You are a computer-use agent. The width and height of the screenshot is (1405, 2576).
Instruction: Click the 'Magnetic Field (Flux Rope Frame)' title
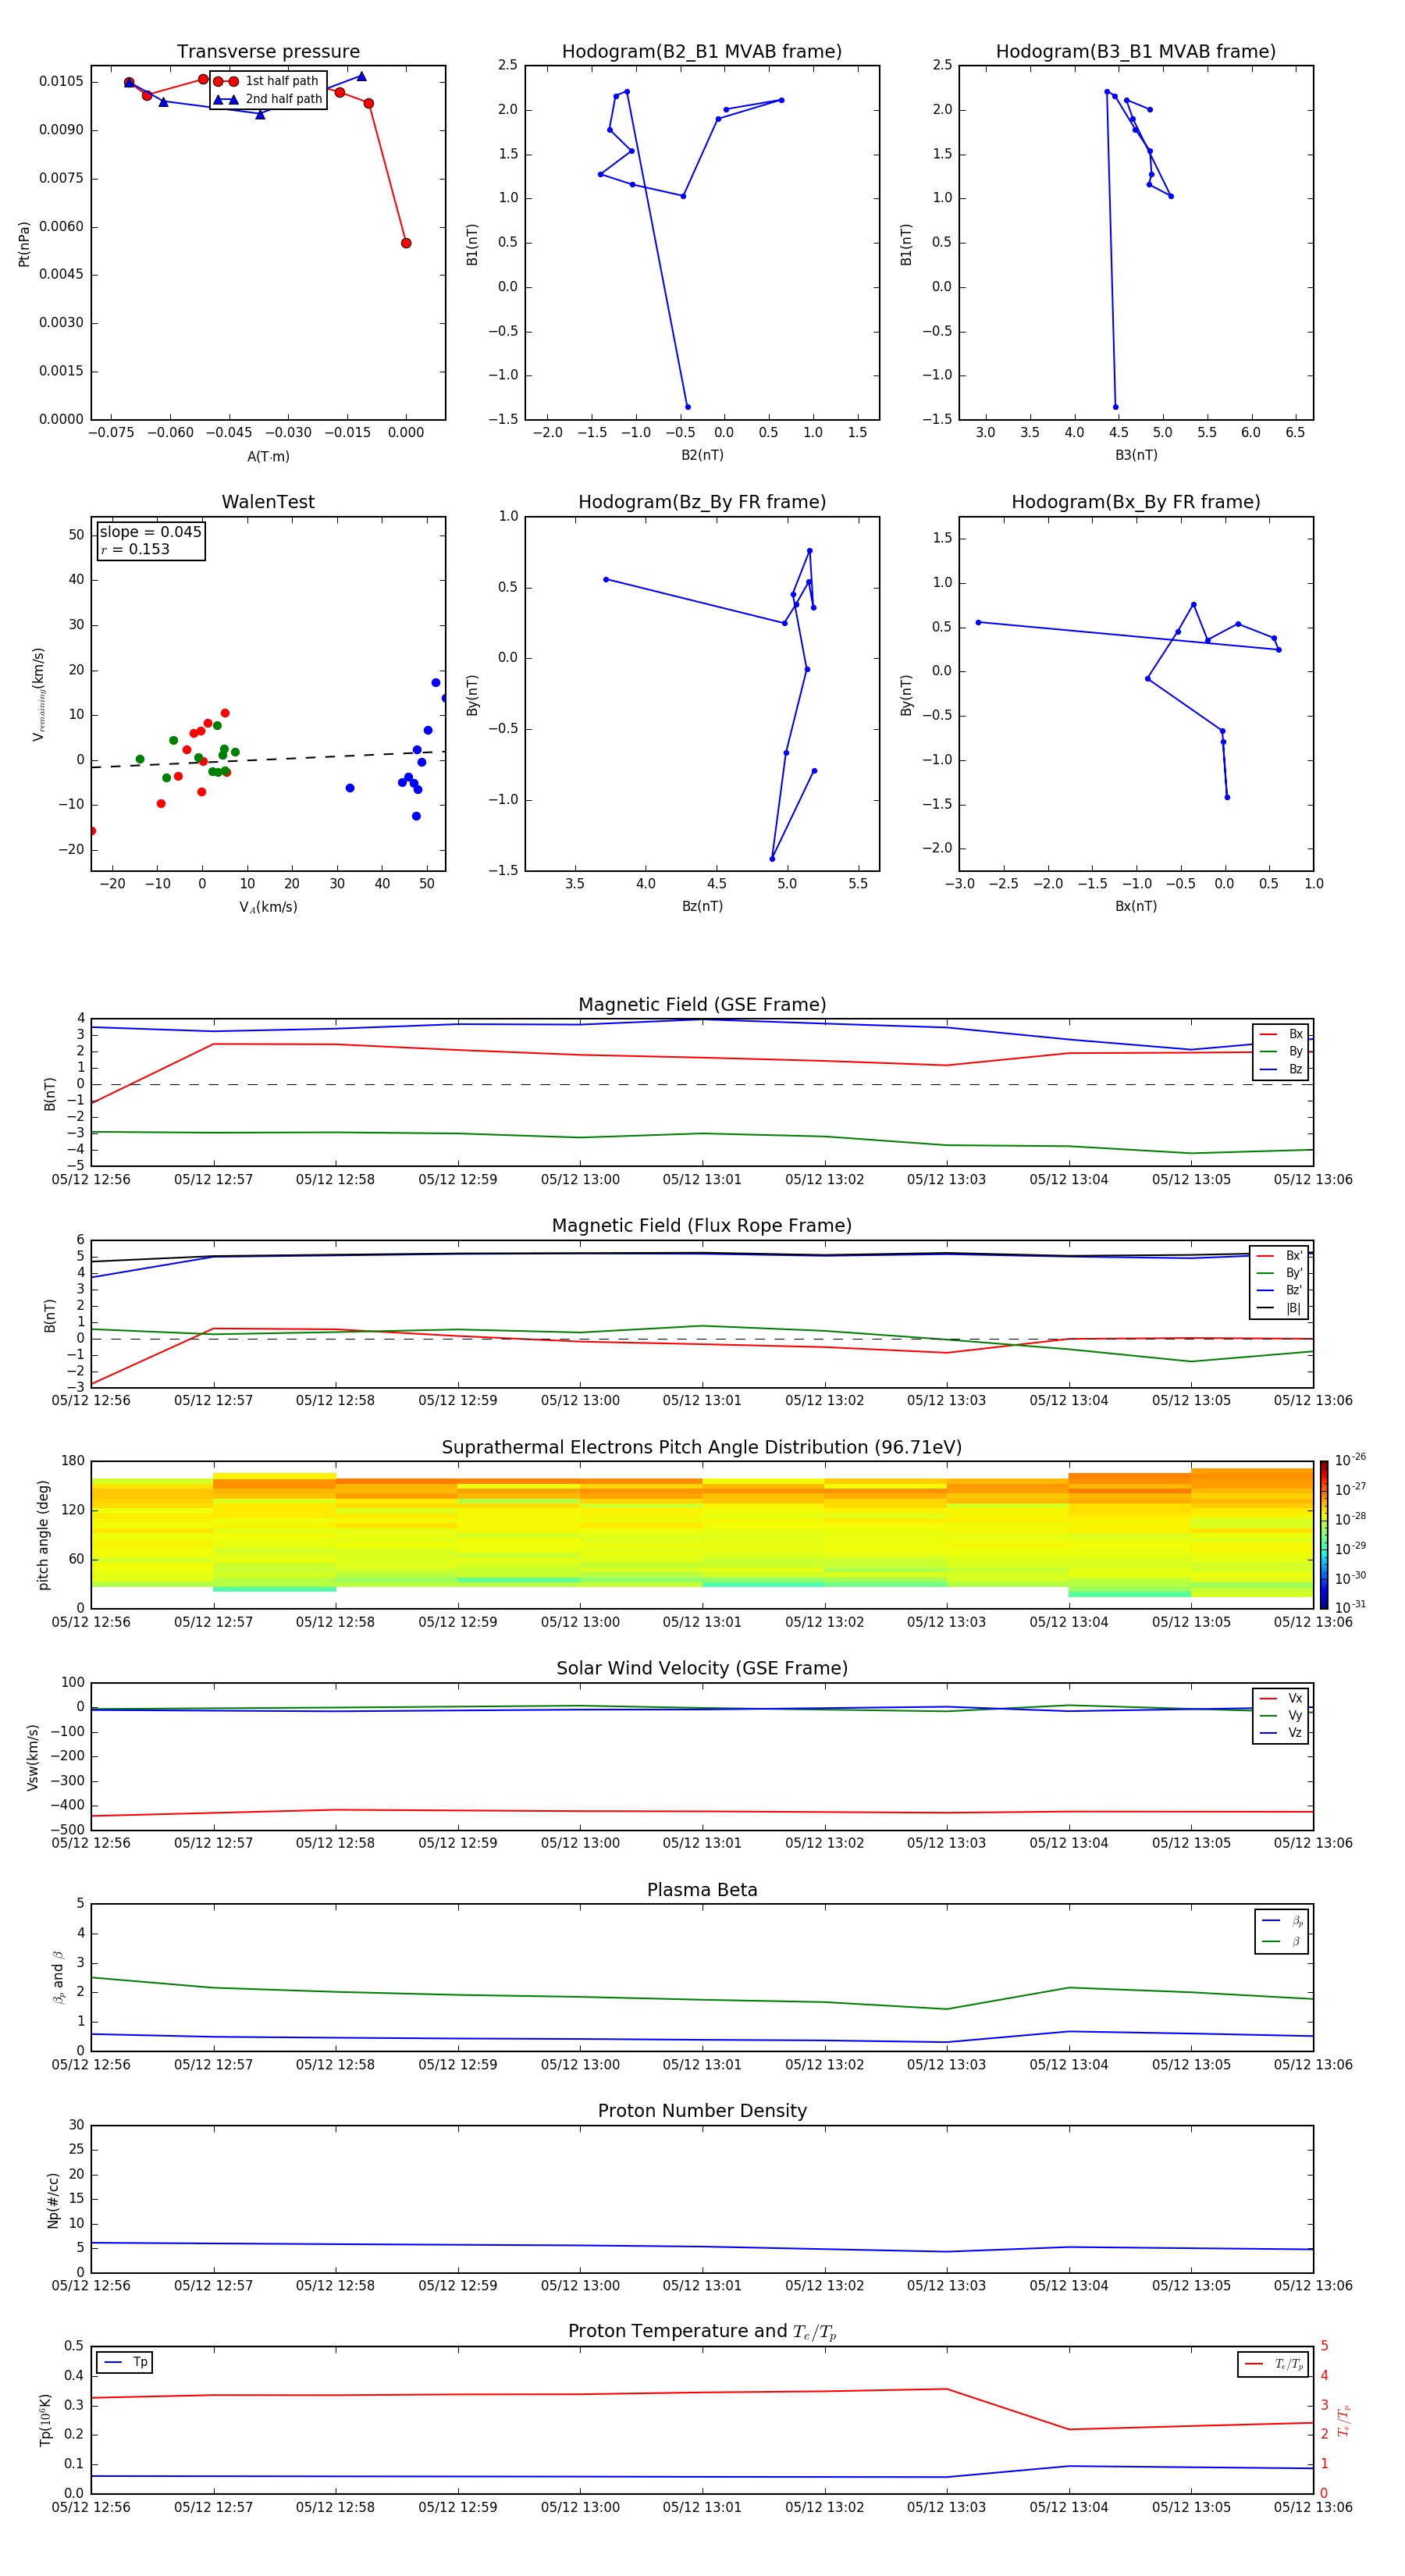click(702, 1226)
